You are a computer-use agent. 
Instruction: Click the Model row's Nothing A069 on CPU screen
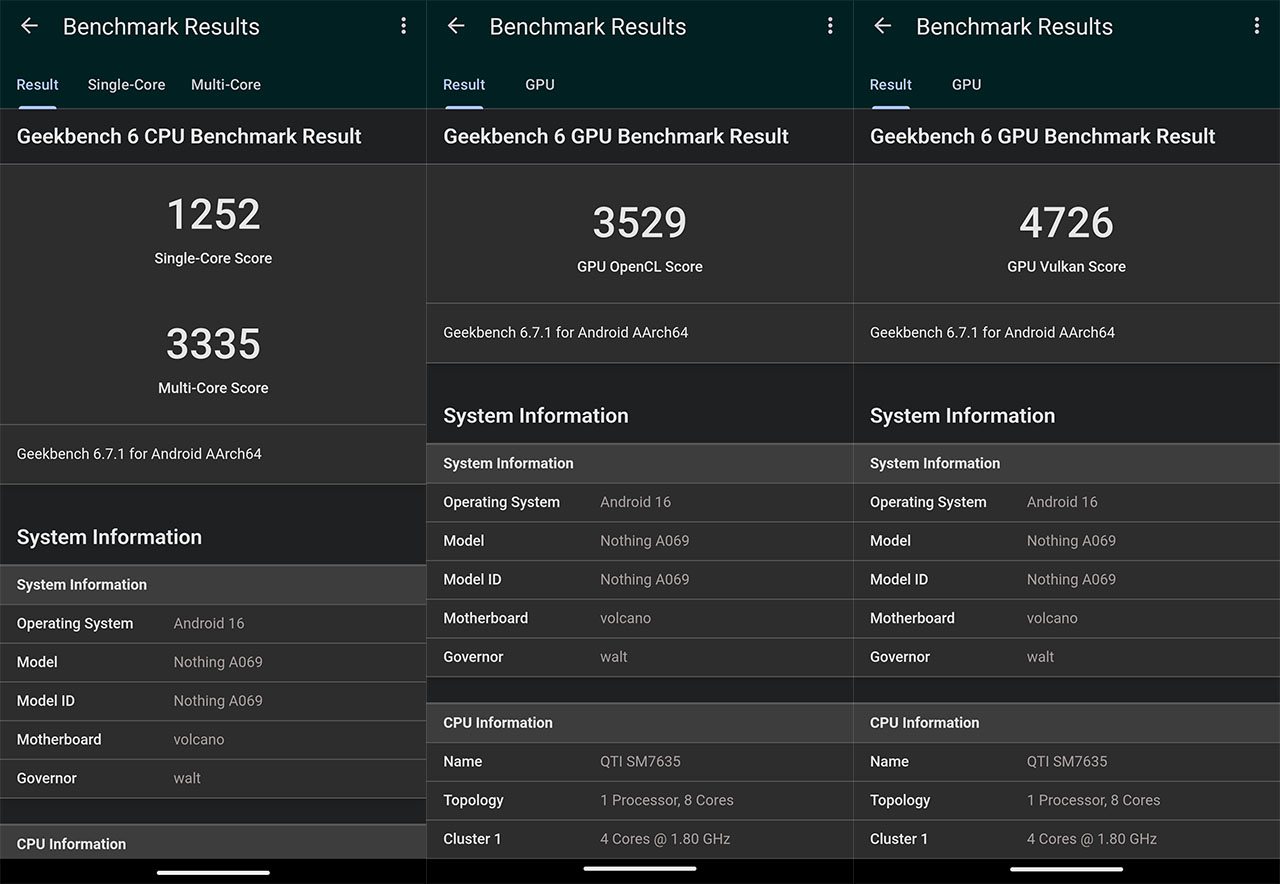[218, 662]
